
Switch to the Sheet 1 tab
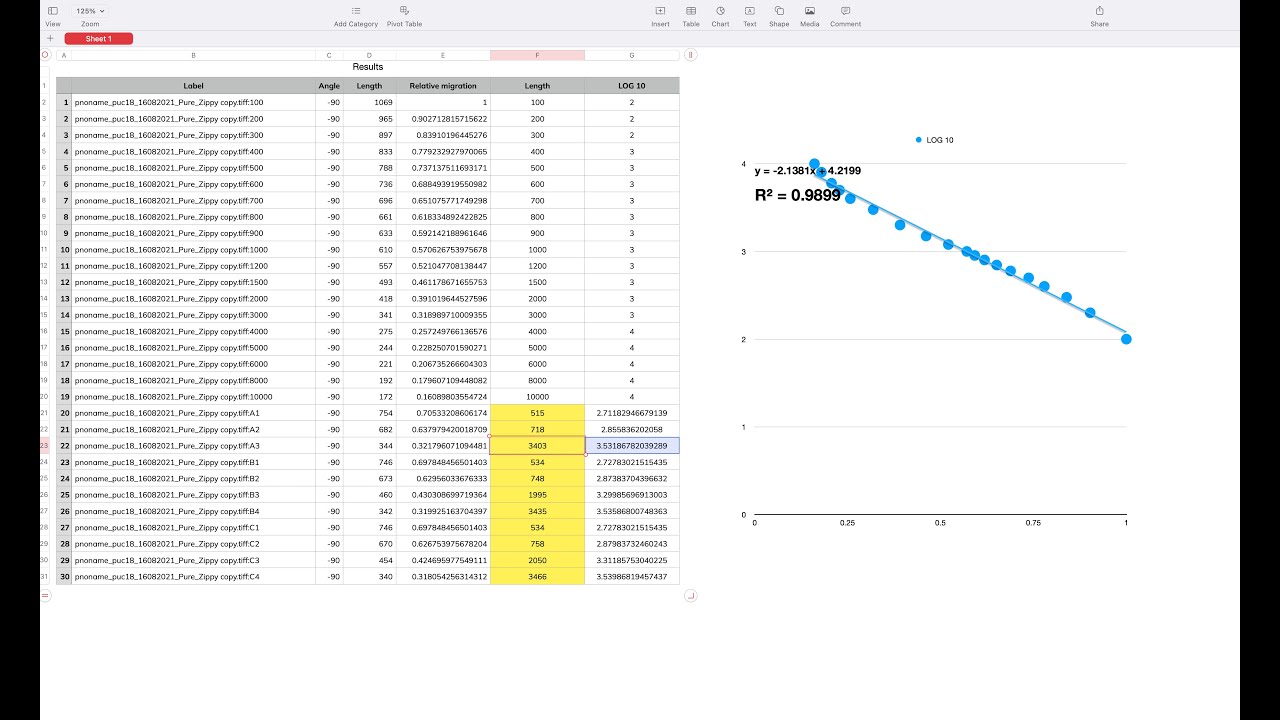click(x=98, y=38)
